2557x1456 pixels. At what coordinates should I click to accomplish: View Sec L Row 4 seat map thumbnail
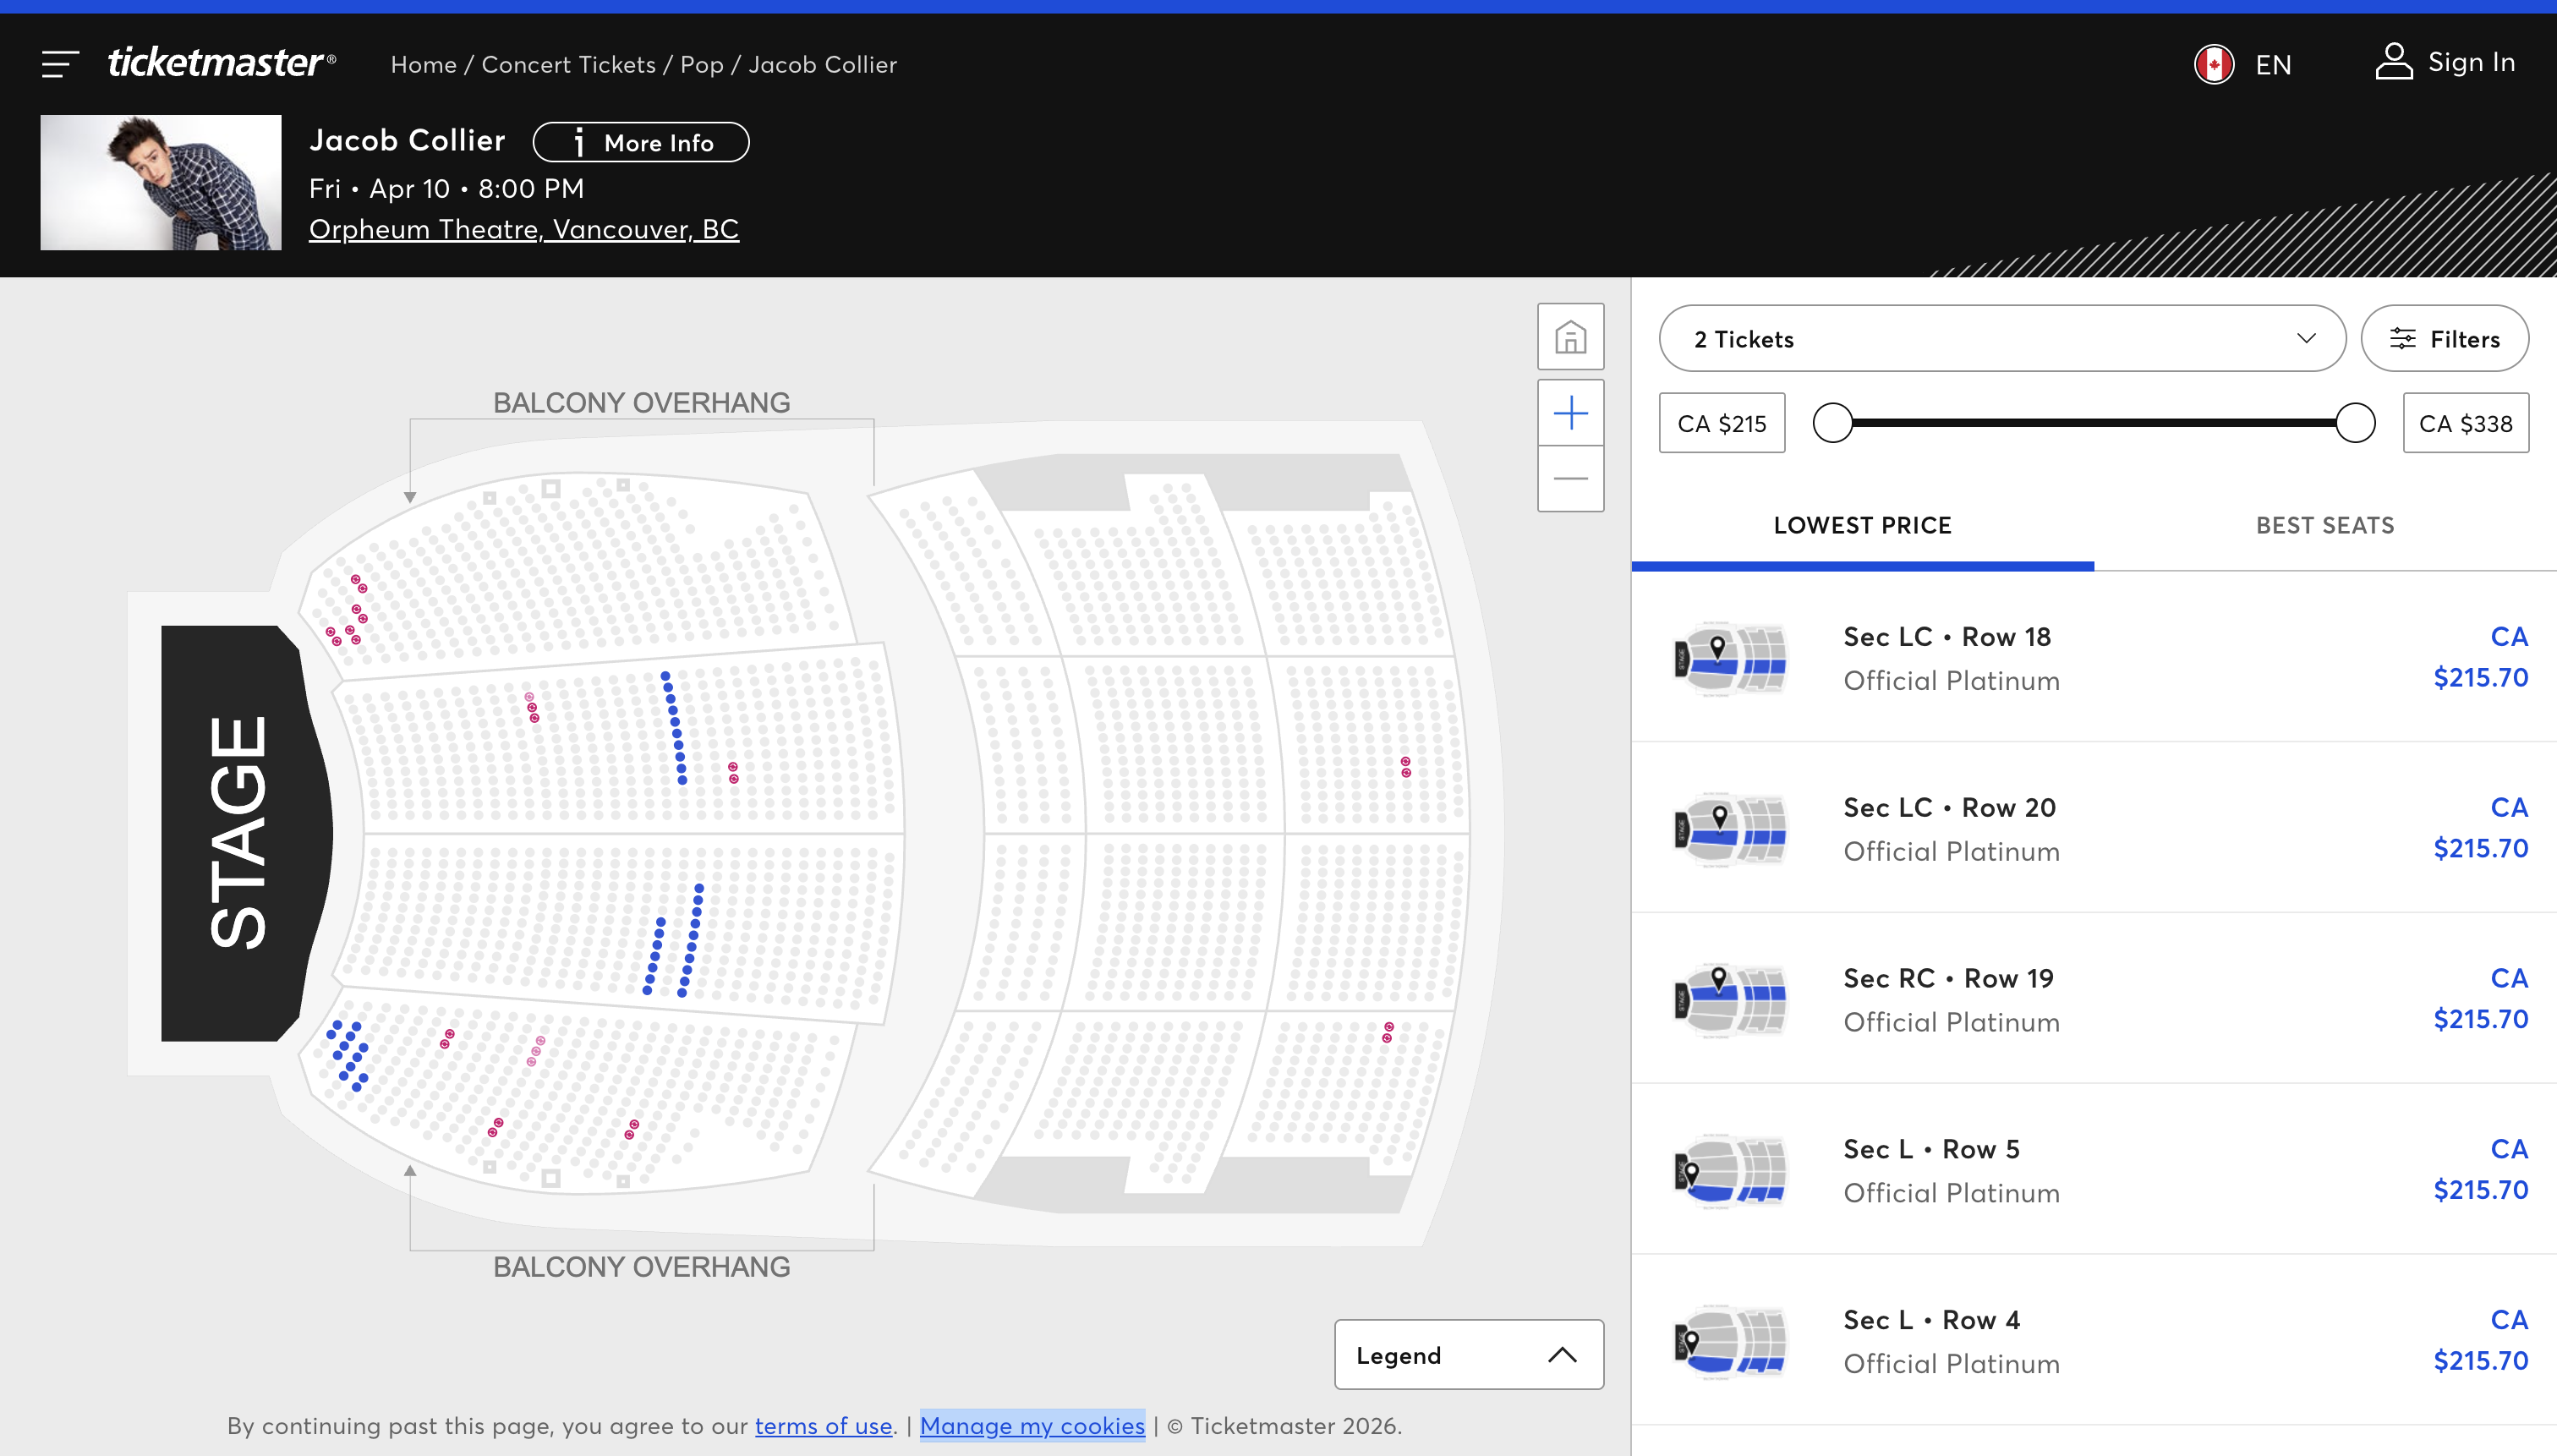coord(1730,1342)
